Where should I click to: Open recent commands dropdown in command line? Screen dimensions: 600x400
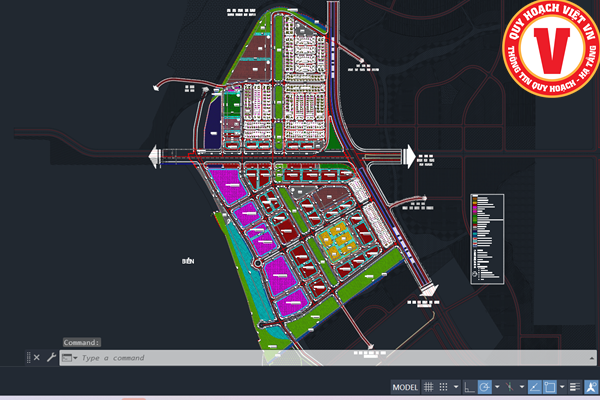point(69,357)
